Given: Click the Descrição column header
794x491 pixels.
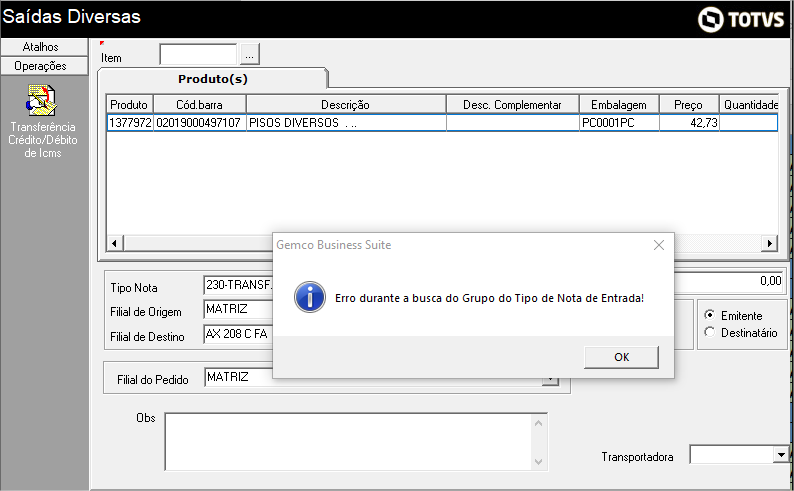Looking at the screenshot, I should [x=346, y=104].
